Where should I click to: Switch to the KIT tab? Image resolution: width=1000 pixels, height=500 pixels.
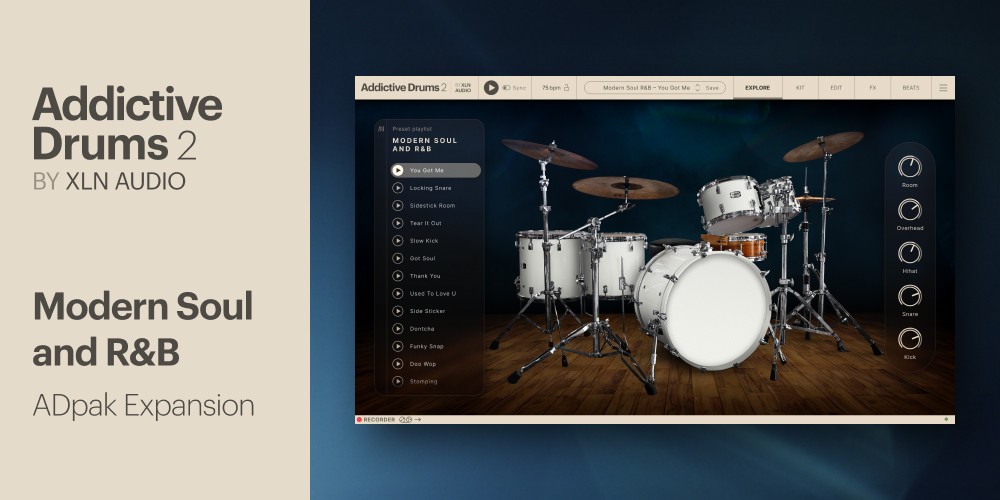click(800, 88)
